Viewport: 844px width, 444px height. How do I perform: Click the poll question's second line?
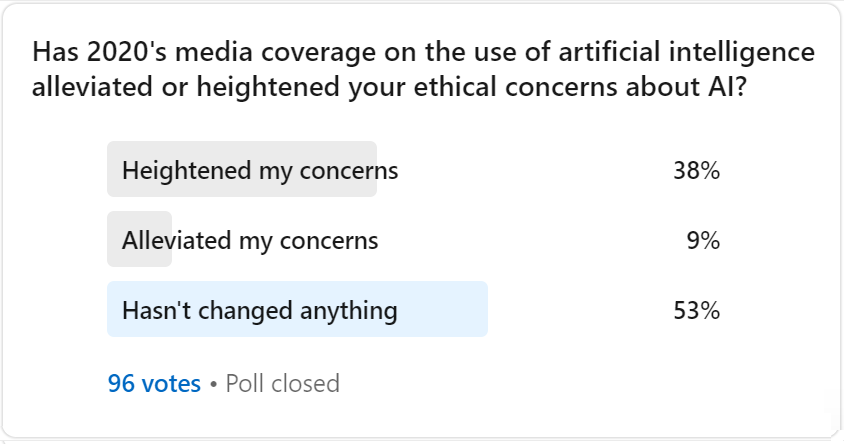coord(392,87)
